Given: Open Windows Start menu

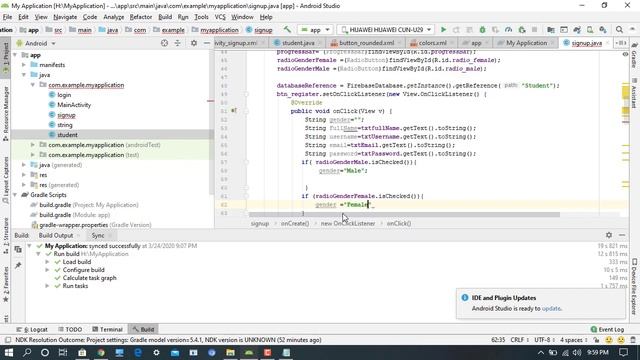Looking at the screenshot, I should [9, 352].
